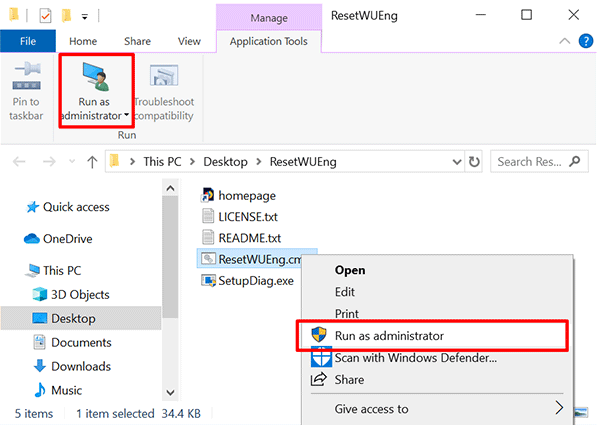
Task: Select This PC in navigation pane
Action: pyautogui.click(x=53, y=270)
